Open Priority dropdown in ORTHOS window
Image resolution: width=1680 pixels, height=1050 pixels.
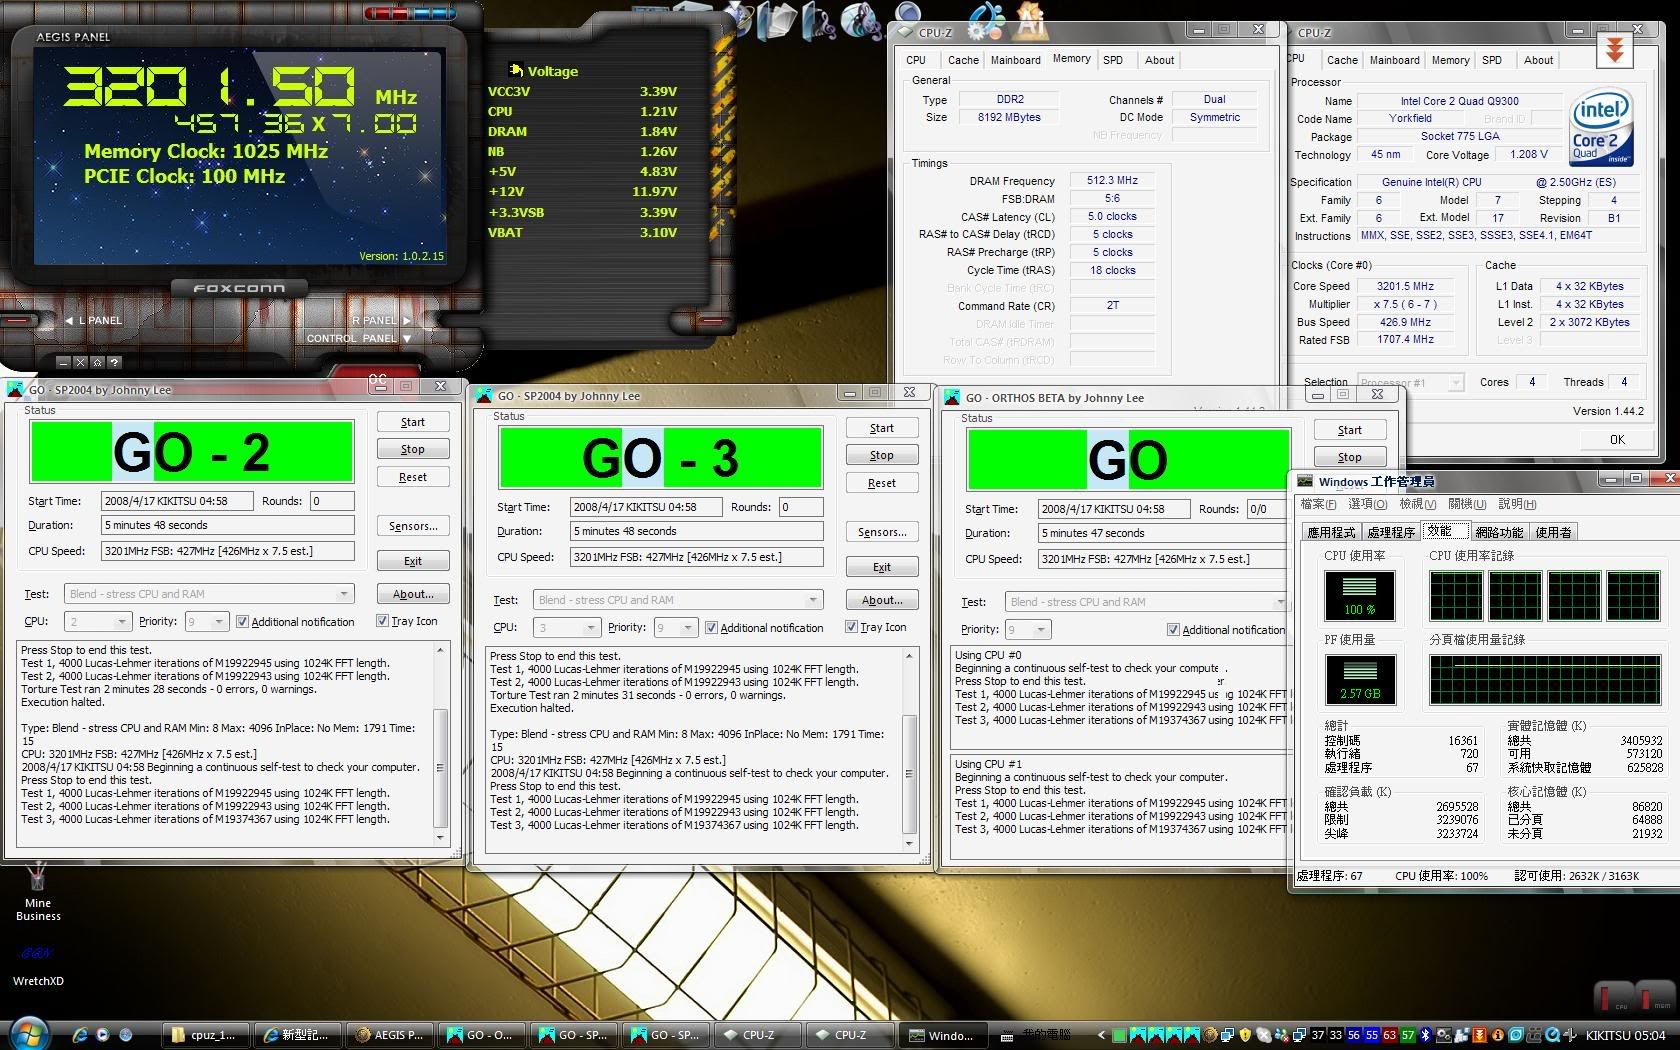click(1028, 630)
